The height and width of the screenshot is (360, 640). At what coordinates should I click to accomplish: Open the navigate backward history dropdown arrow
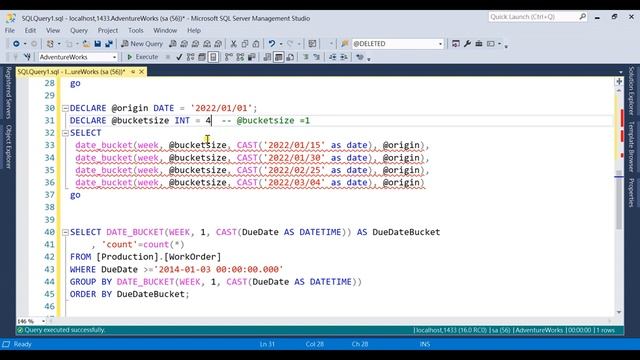(x=24, y=44)
